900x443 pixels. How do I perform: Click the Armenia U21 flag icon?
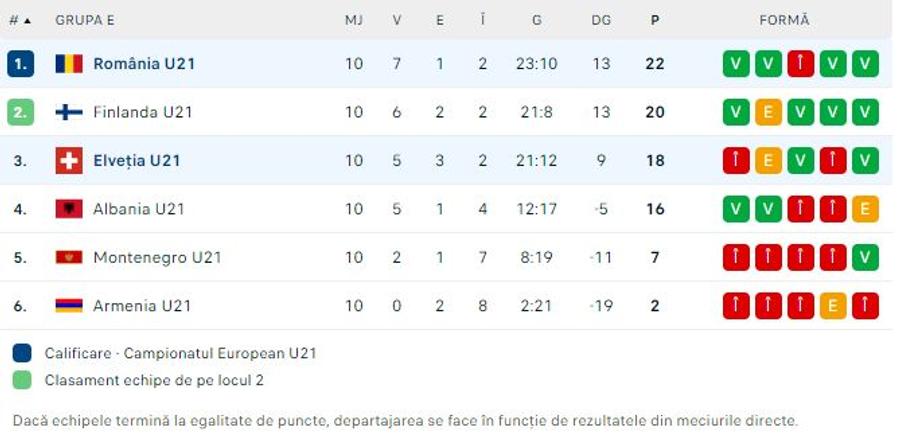tap(69, 305)
